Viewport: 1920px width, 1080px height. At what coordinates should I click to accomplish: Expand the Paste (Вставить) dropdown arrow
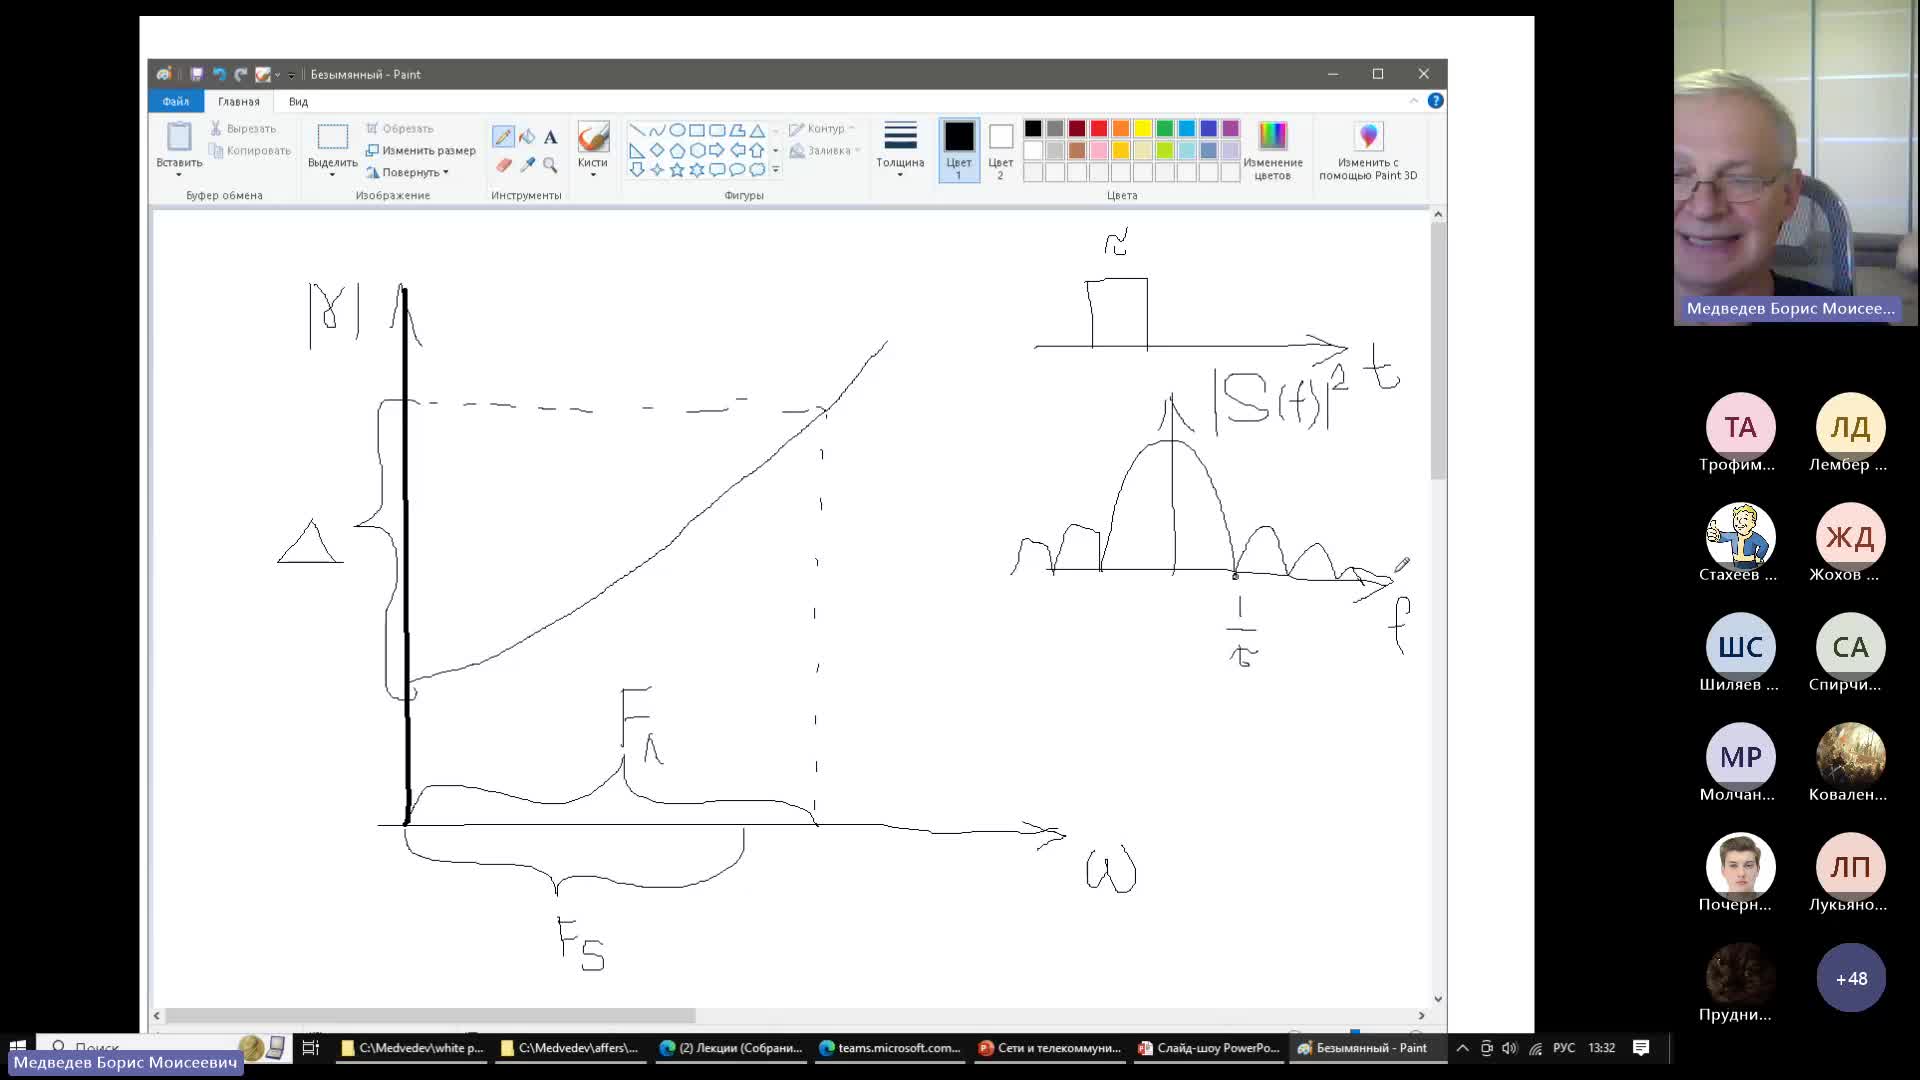pyautogui.click(x=179, y=174)
